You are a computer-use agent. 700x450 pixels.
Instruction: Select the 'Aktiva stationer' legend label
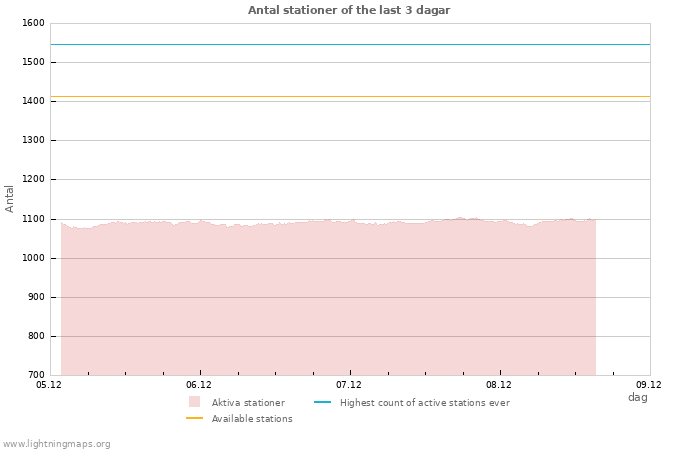(x=248, y=403)
